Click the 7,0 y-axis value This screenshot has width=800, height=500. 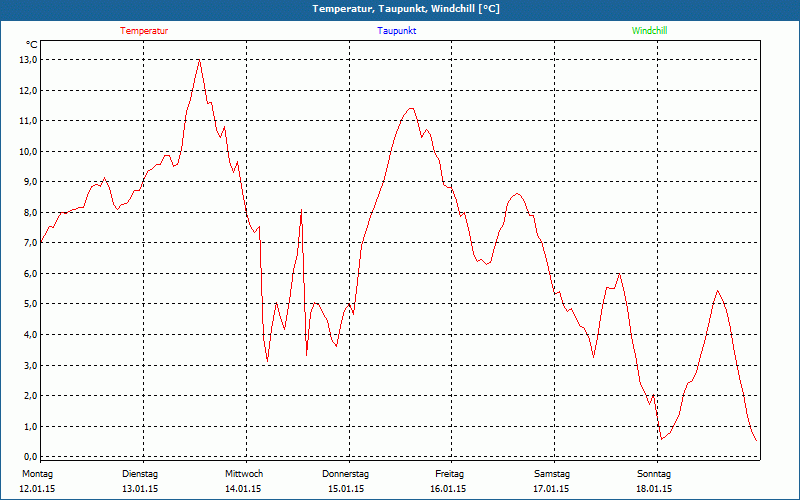[x=31, y=243]
